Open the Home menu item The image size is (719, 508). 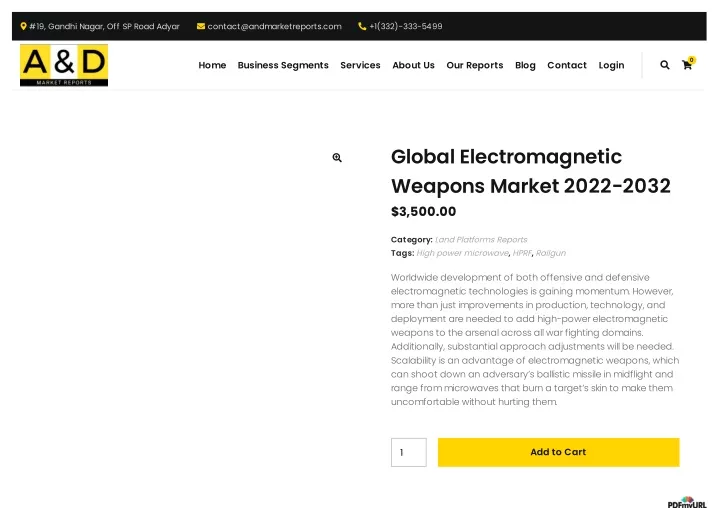point(212,65)
